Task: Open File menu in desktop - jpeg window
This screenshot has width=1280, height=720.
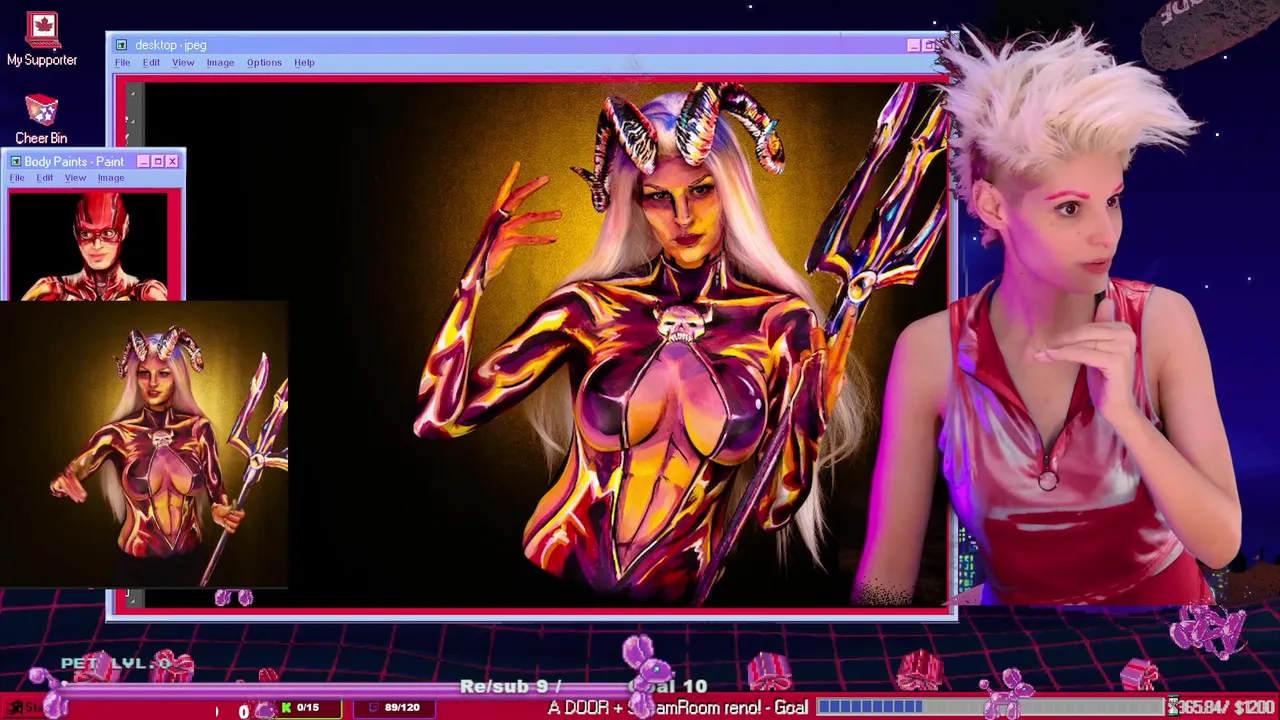Action: click(122, 62)
